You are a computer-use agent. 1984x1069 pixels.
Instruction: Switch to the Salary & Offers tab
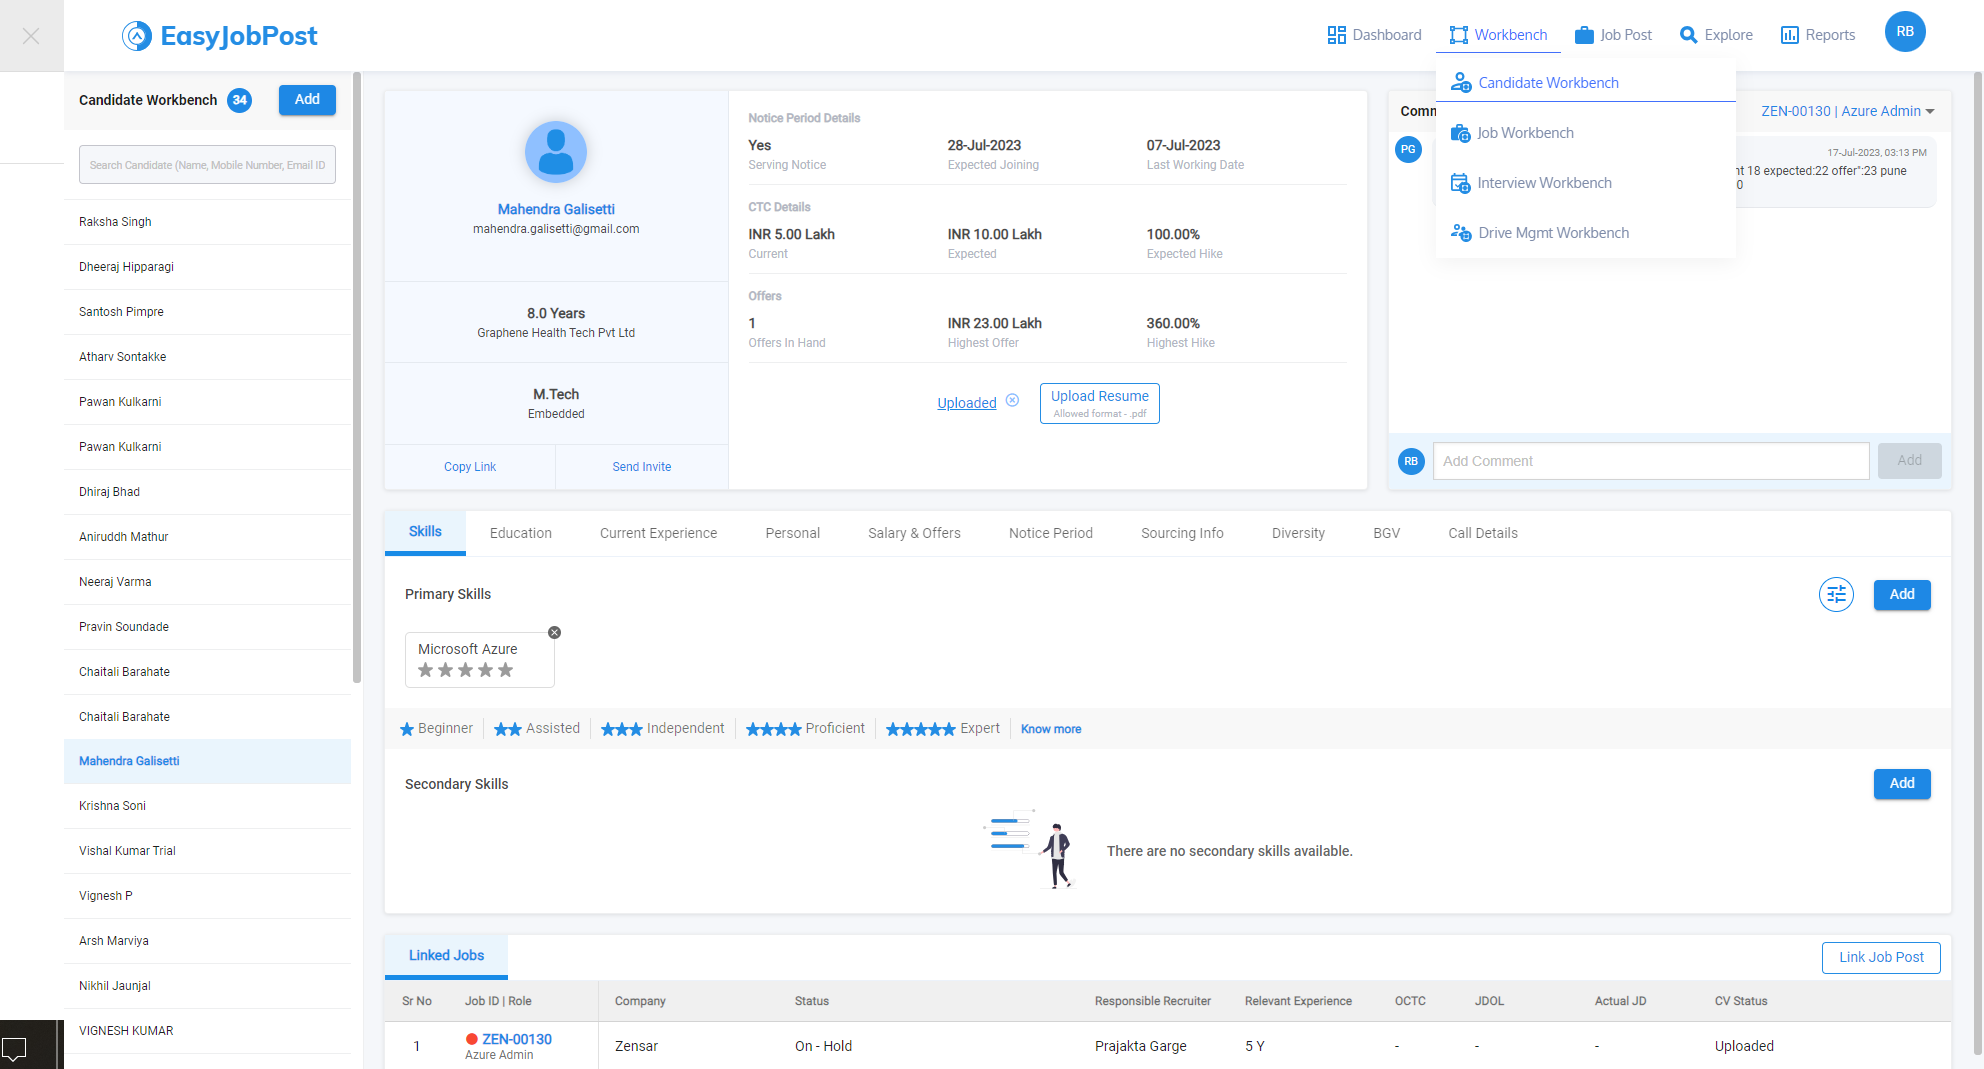914,533
